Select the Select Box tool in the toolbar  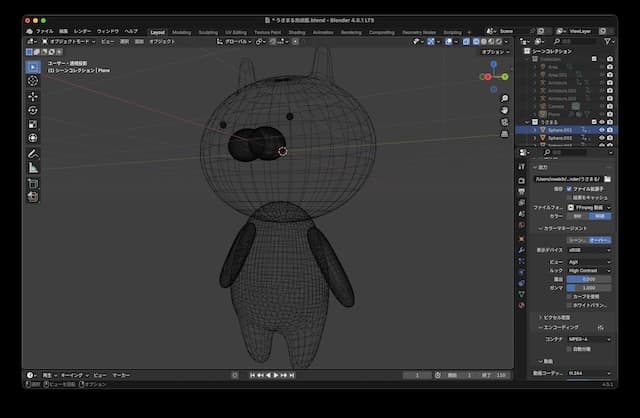(33, 67)
